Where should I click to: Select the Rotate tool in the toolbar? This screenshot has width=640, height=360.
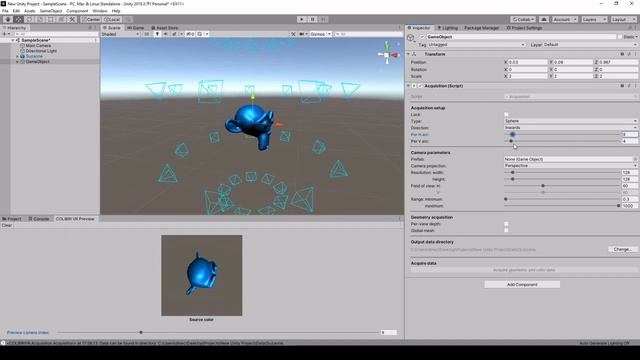tap(29, 19)
